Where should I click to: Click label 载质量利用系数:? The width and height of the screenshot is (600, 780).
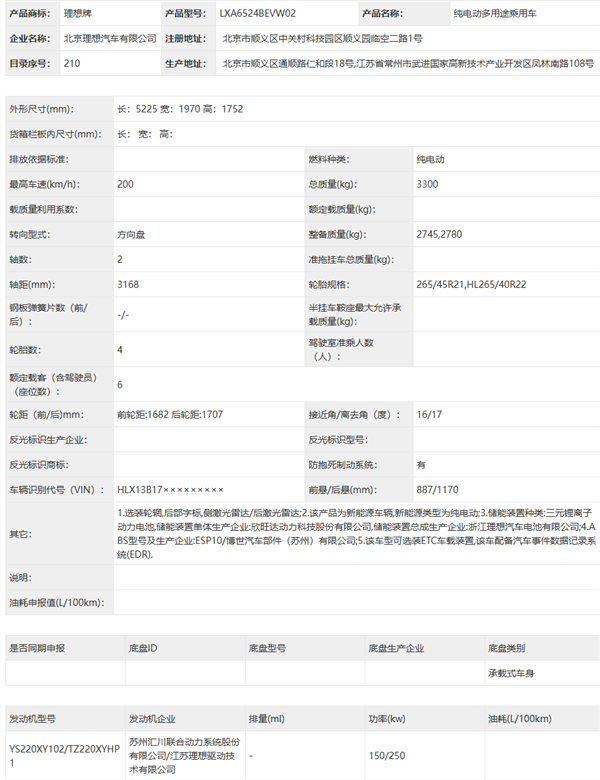pyautogui.click(x=43, y=209)
